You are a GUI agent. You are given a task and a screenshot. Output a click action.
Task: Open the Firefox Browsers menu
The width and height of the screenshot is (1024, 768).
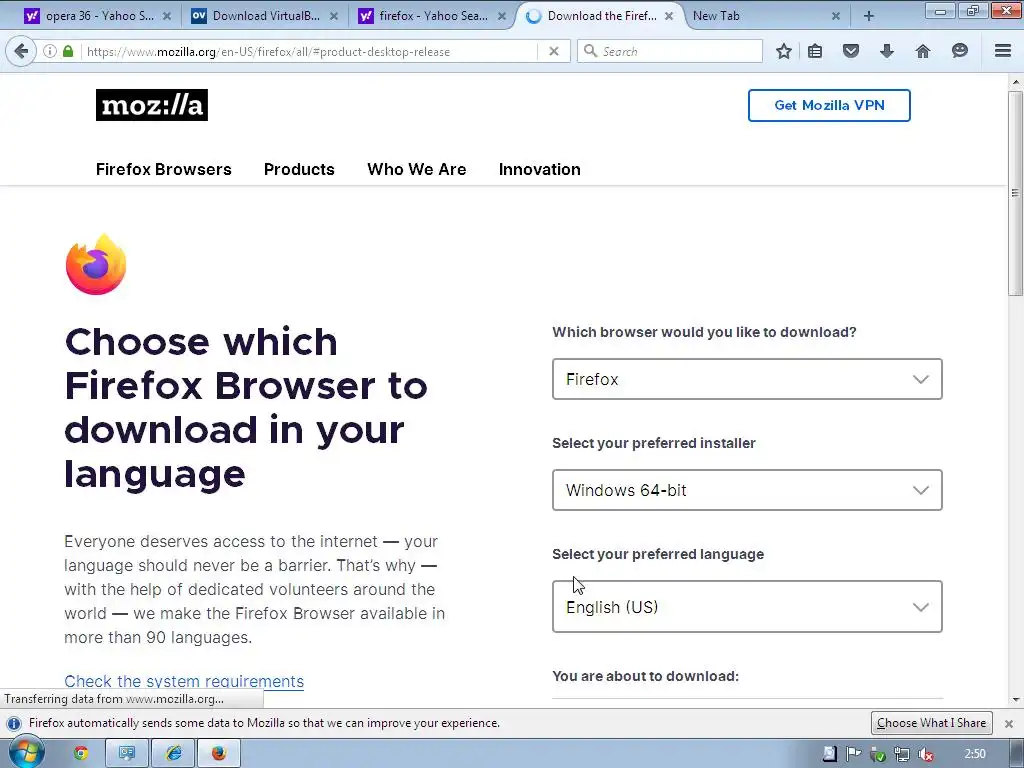click(x=163, y=169)
